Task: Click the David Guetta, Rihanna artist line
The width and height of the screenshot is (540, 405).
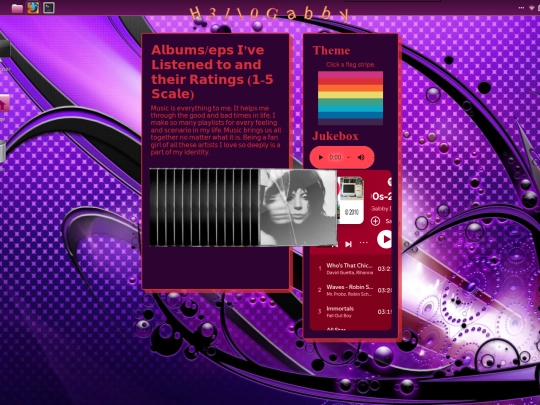Action: click(x=350, y=273)
